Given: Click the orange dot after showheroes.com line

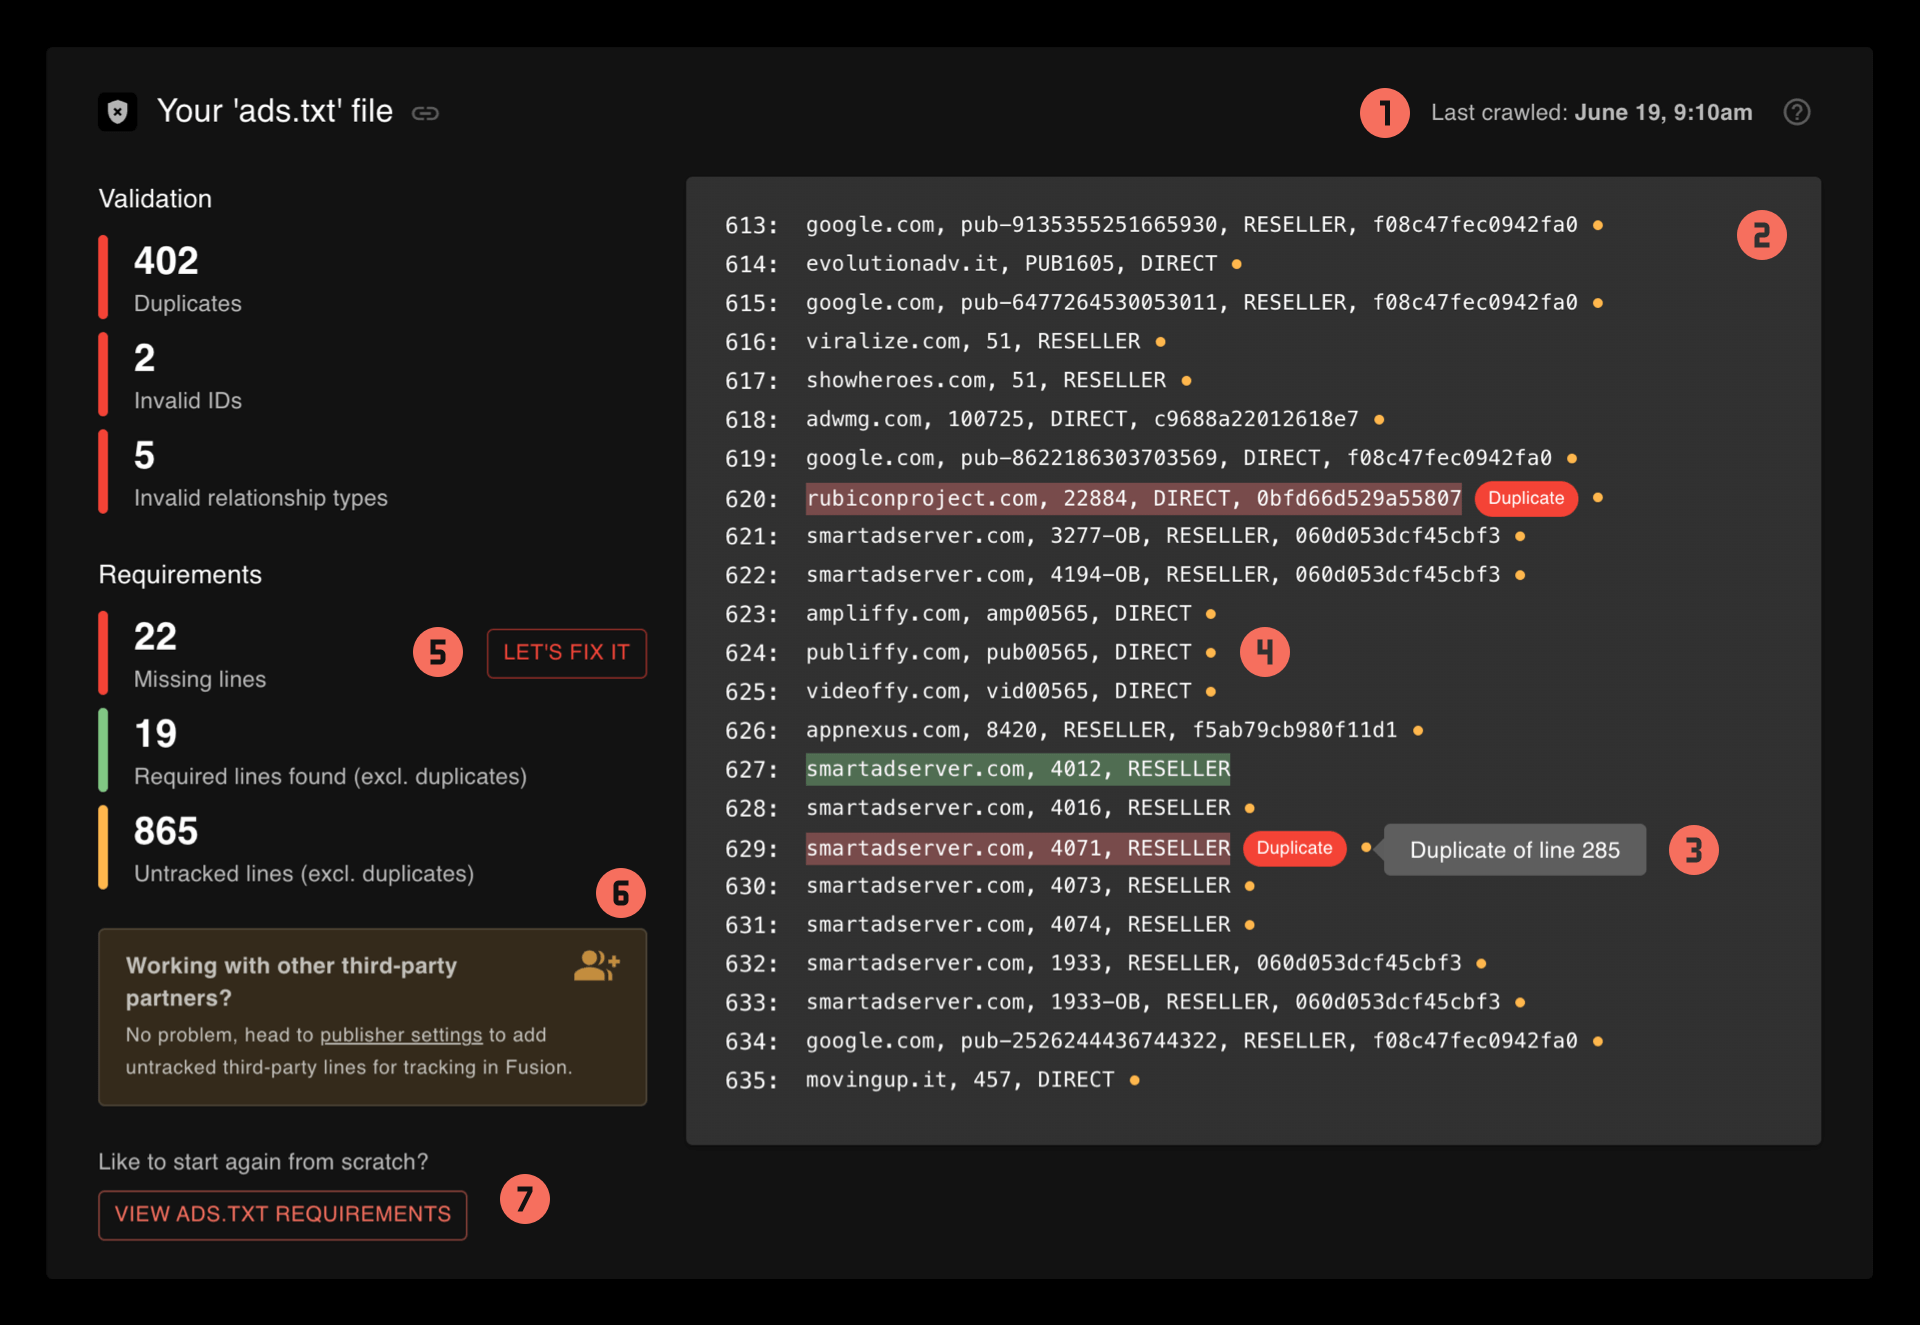Looking at the screenshot, I should coord(1186,381).
